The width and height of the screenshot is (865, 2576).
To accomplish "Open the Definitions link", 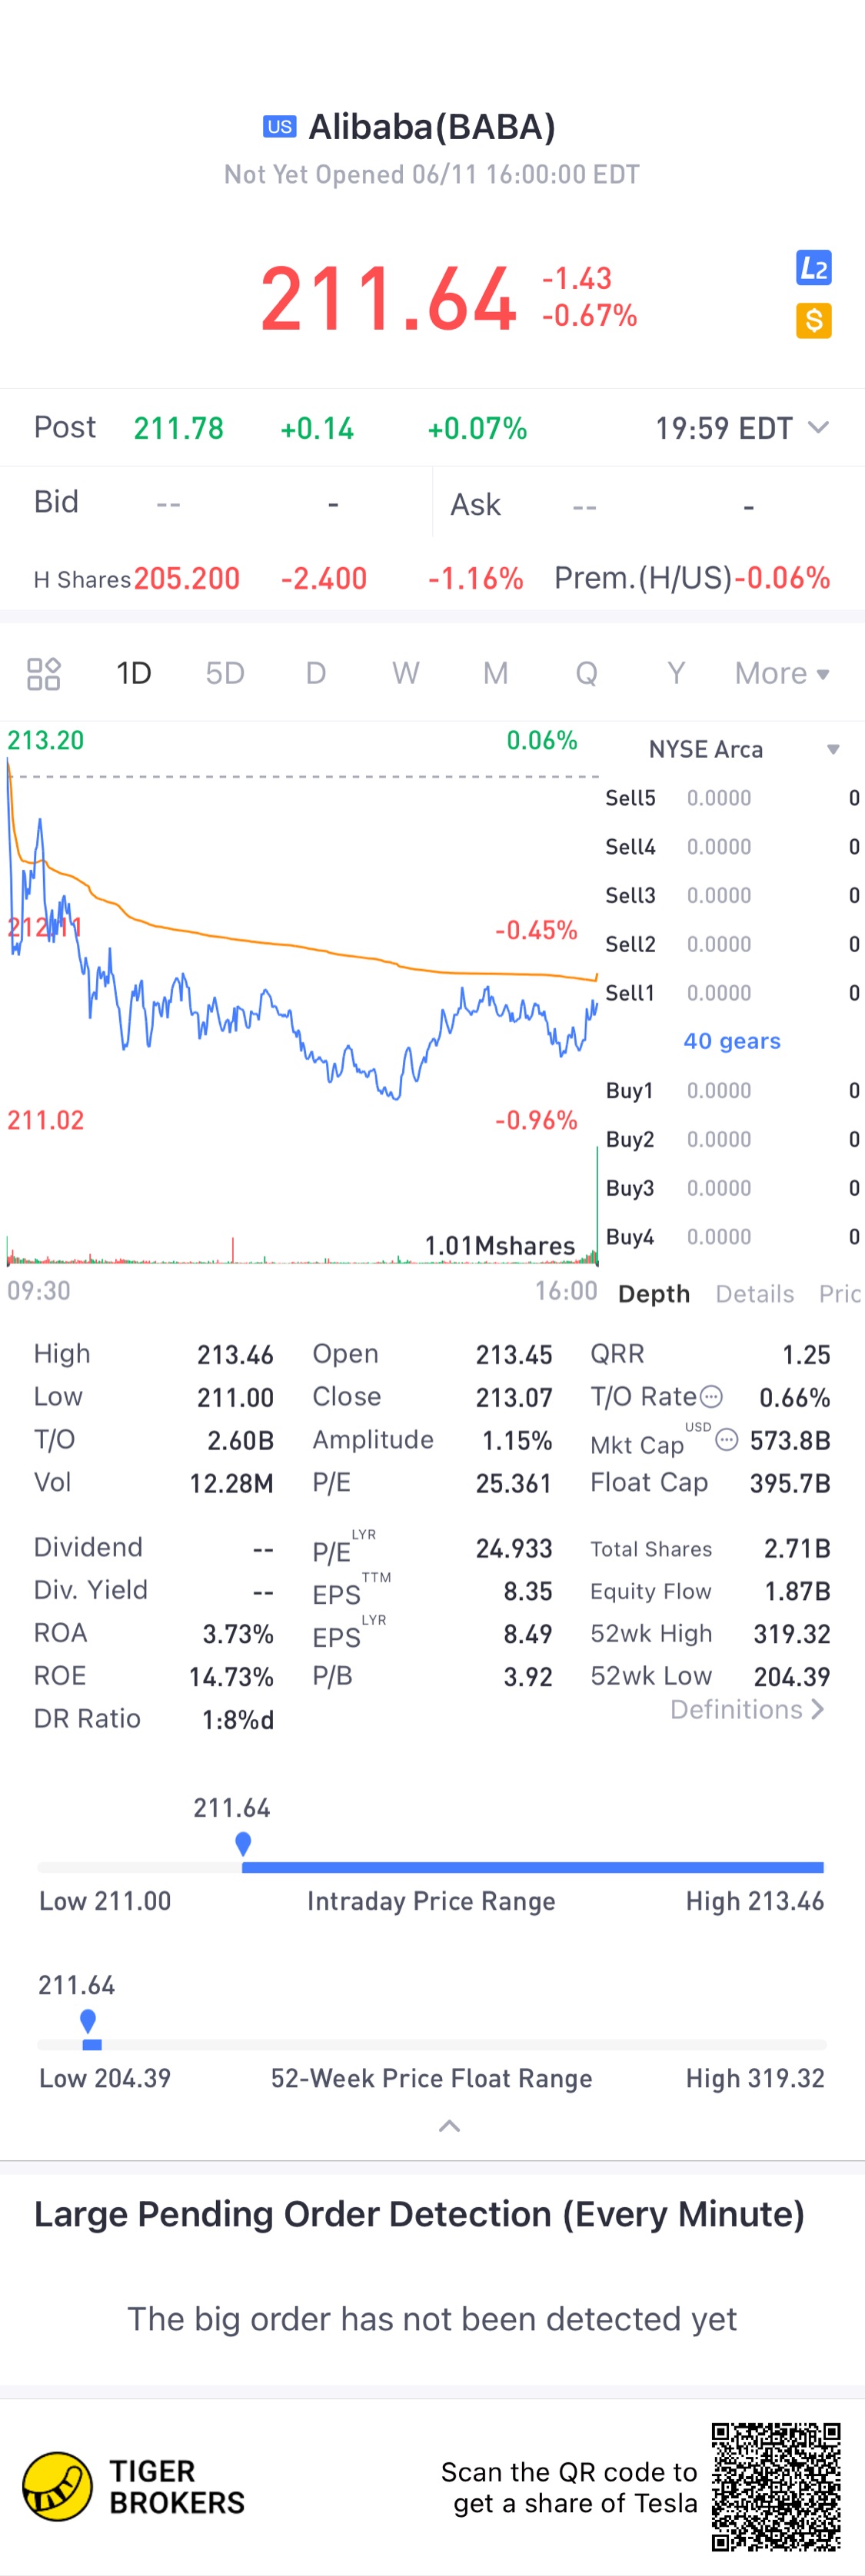I will pyautogui.click(x=747, y=1710).
